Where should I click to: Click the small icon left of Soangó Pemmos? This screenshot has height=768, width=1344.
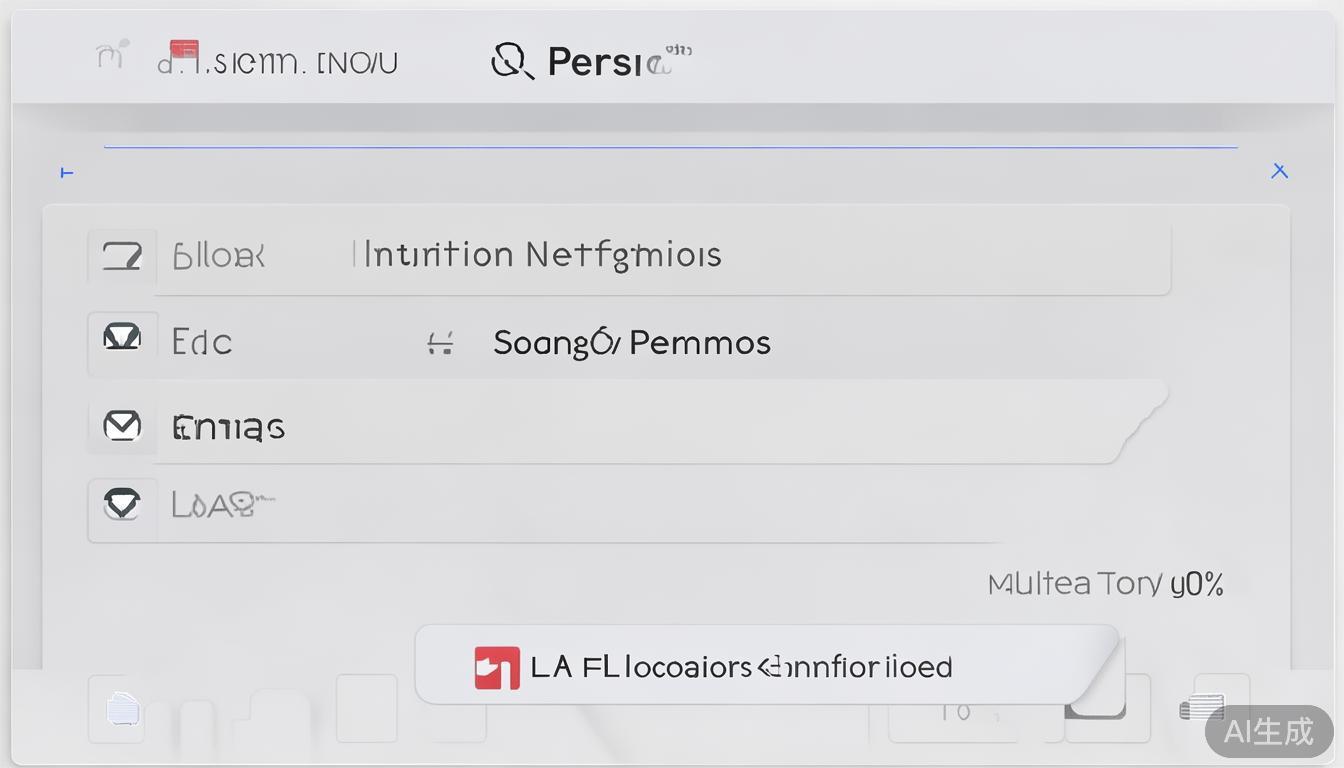[x=440, y=345]
